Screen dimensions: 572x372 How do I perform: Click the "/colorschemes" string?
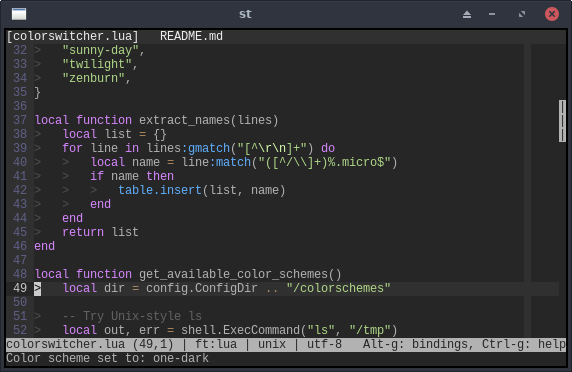tap(338, 288)
